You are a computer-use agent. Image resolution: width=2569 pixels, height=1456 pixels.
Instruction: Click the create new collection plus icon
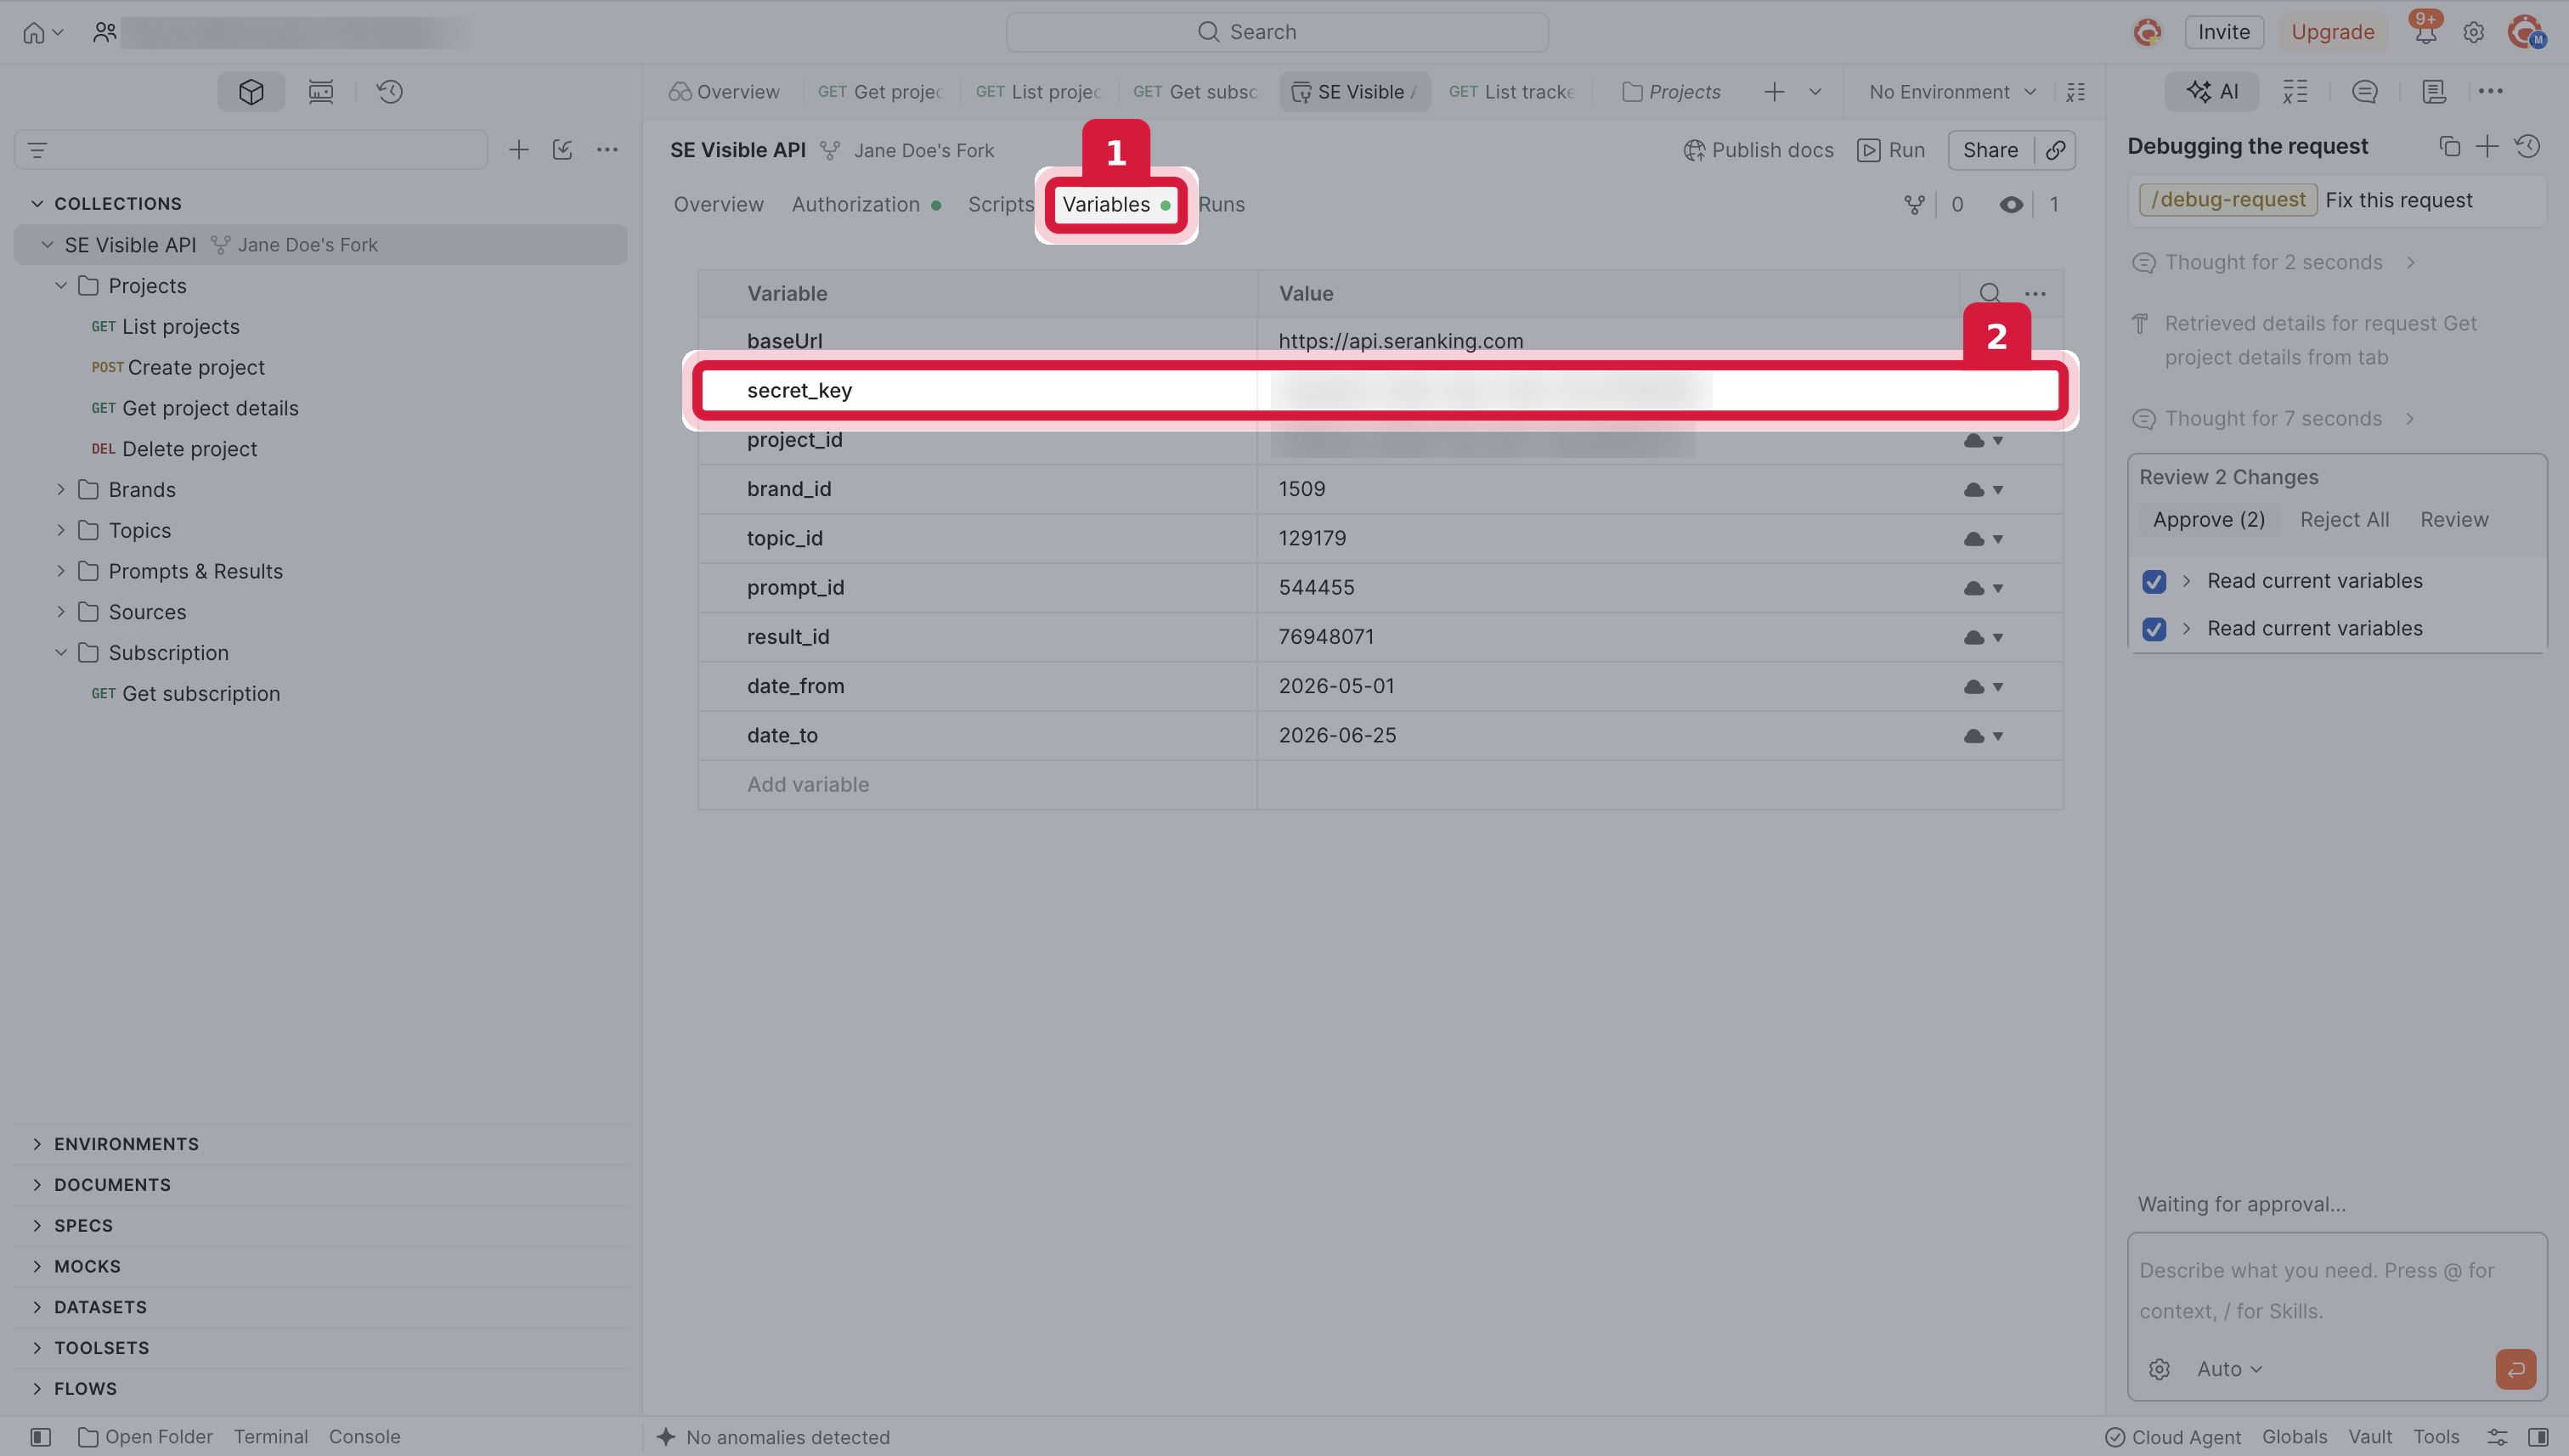[x=519, y=150]
